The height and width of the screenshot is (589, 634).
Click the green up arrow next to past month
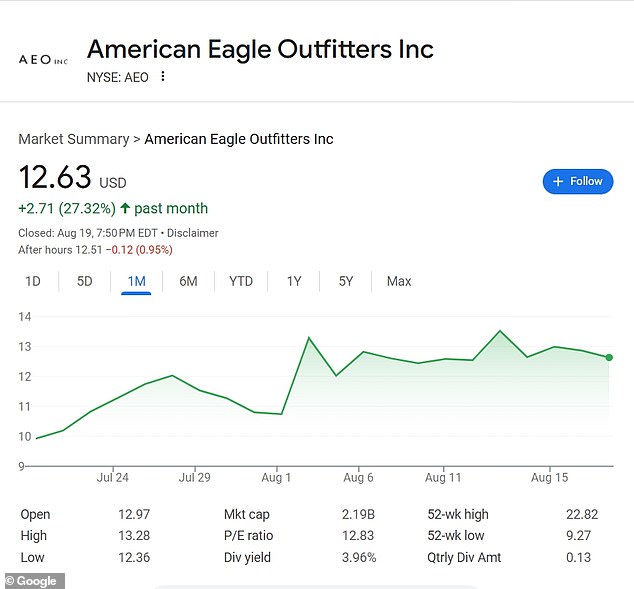pos(125,208)
